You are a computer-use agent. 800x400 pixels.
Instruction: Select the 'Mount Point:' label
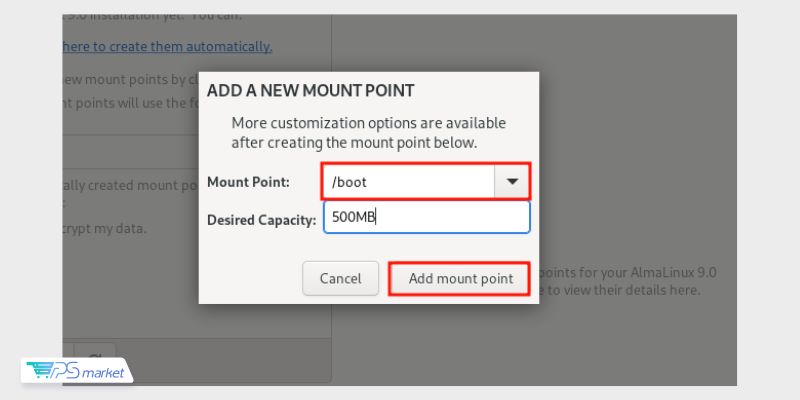point(248,182)
